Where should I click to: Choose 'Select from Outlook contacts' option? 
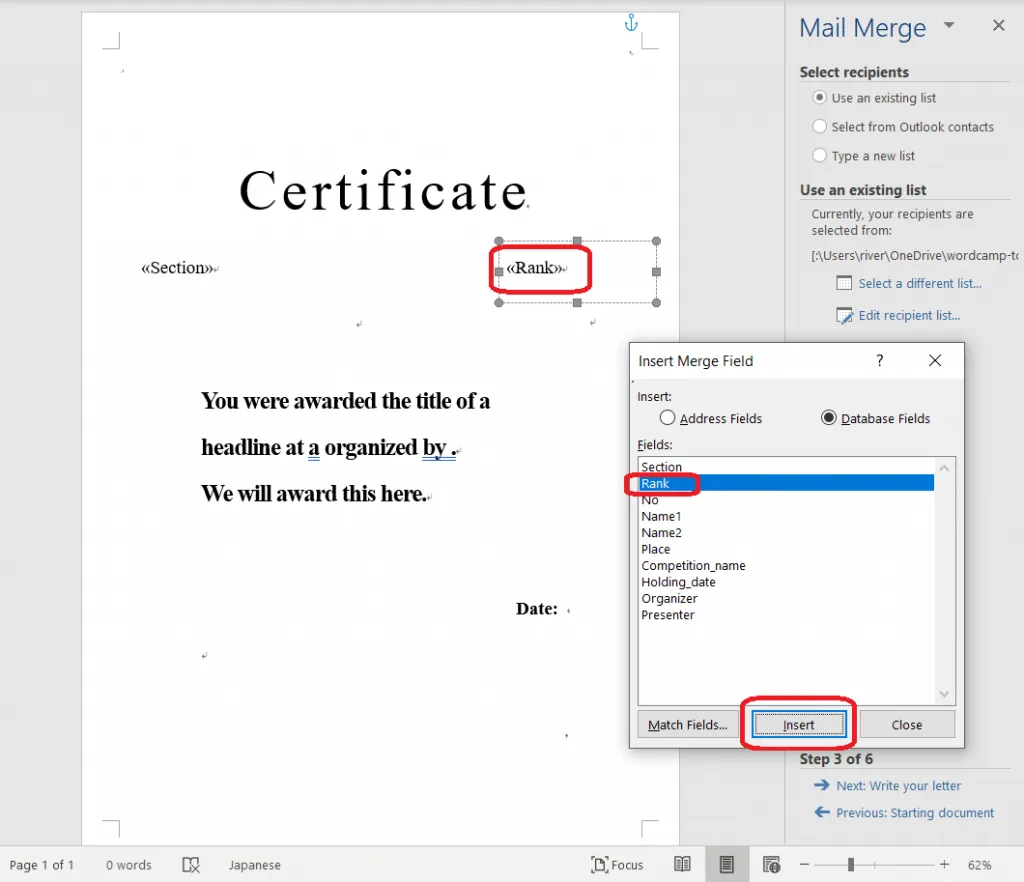tap(820, 127)
